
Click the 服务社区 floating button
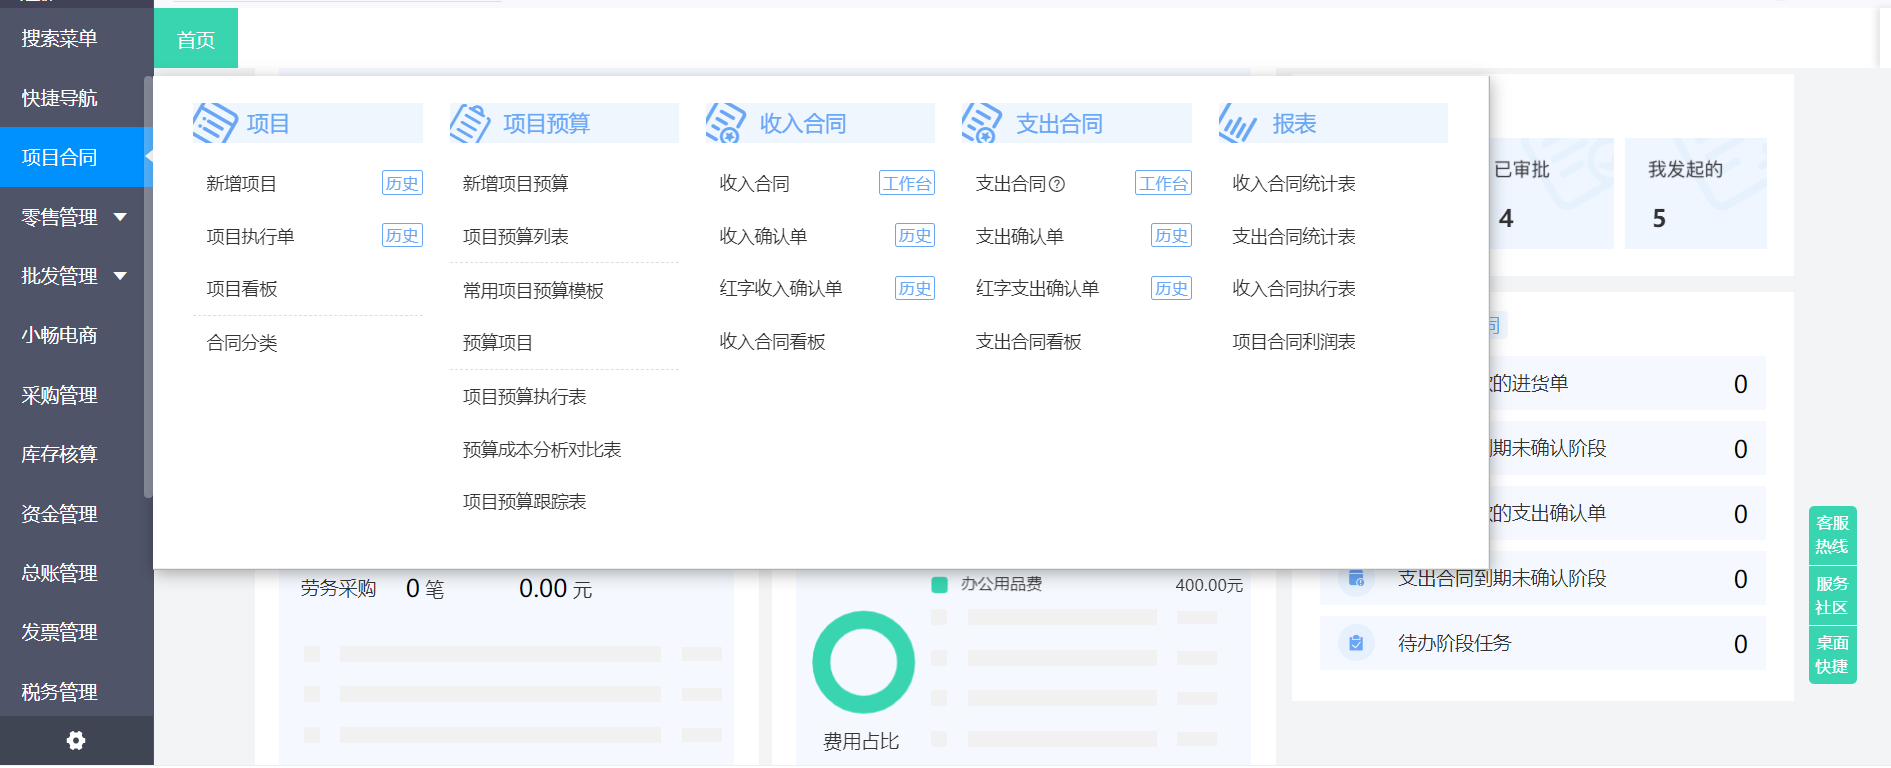click(x=1832, y=595)
